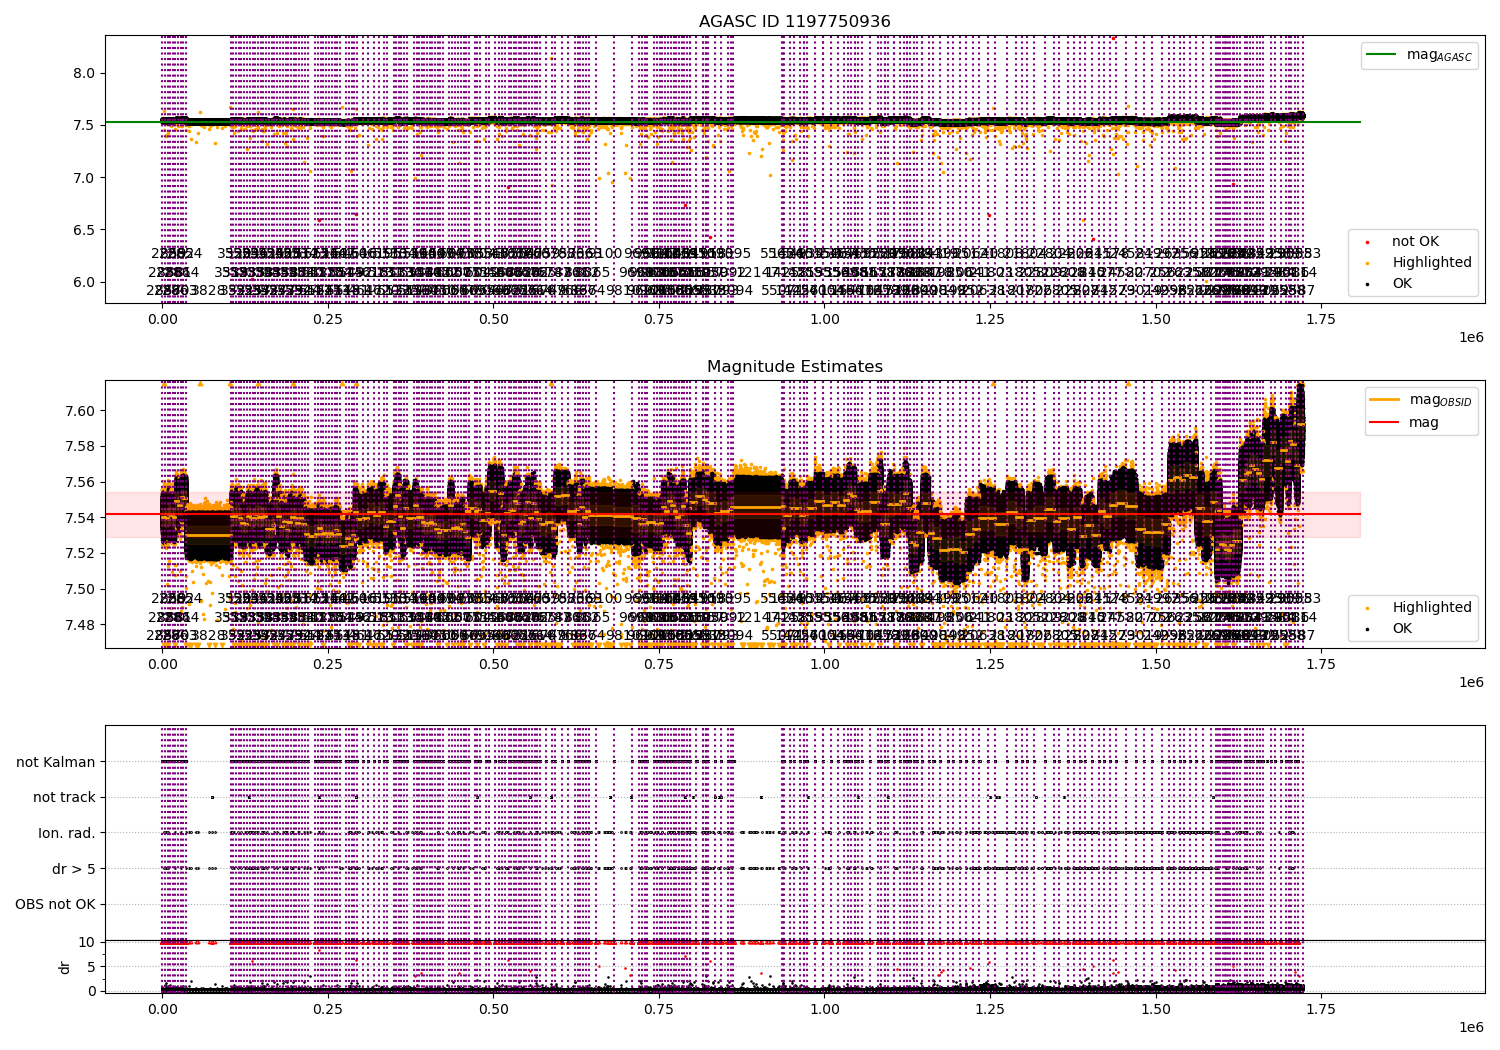1500x1050 pixels.
Task: Select the 'OBS not OK' y-axis label
Action: [x=55, y=904]
